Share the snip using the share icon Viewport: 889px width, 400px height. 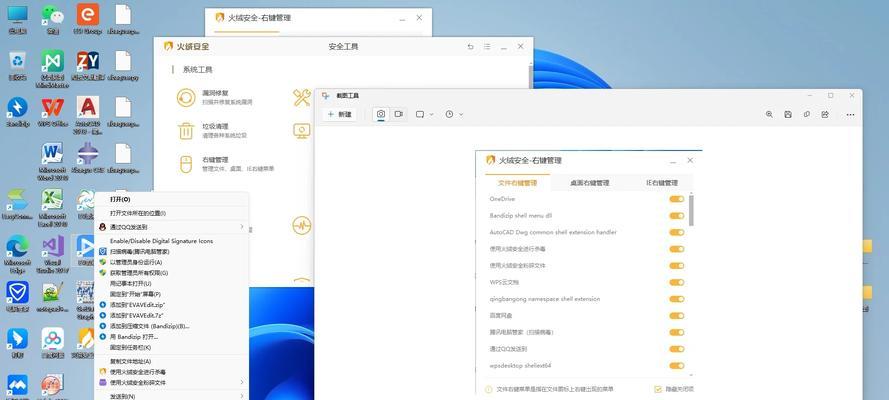(825, 114)
